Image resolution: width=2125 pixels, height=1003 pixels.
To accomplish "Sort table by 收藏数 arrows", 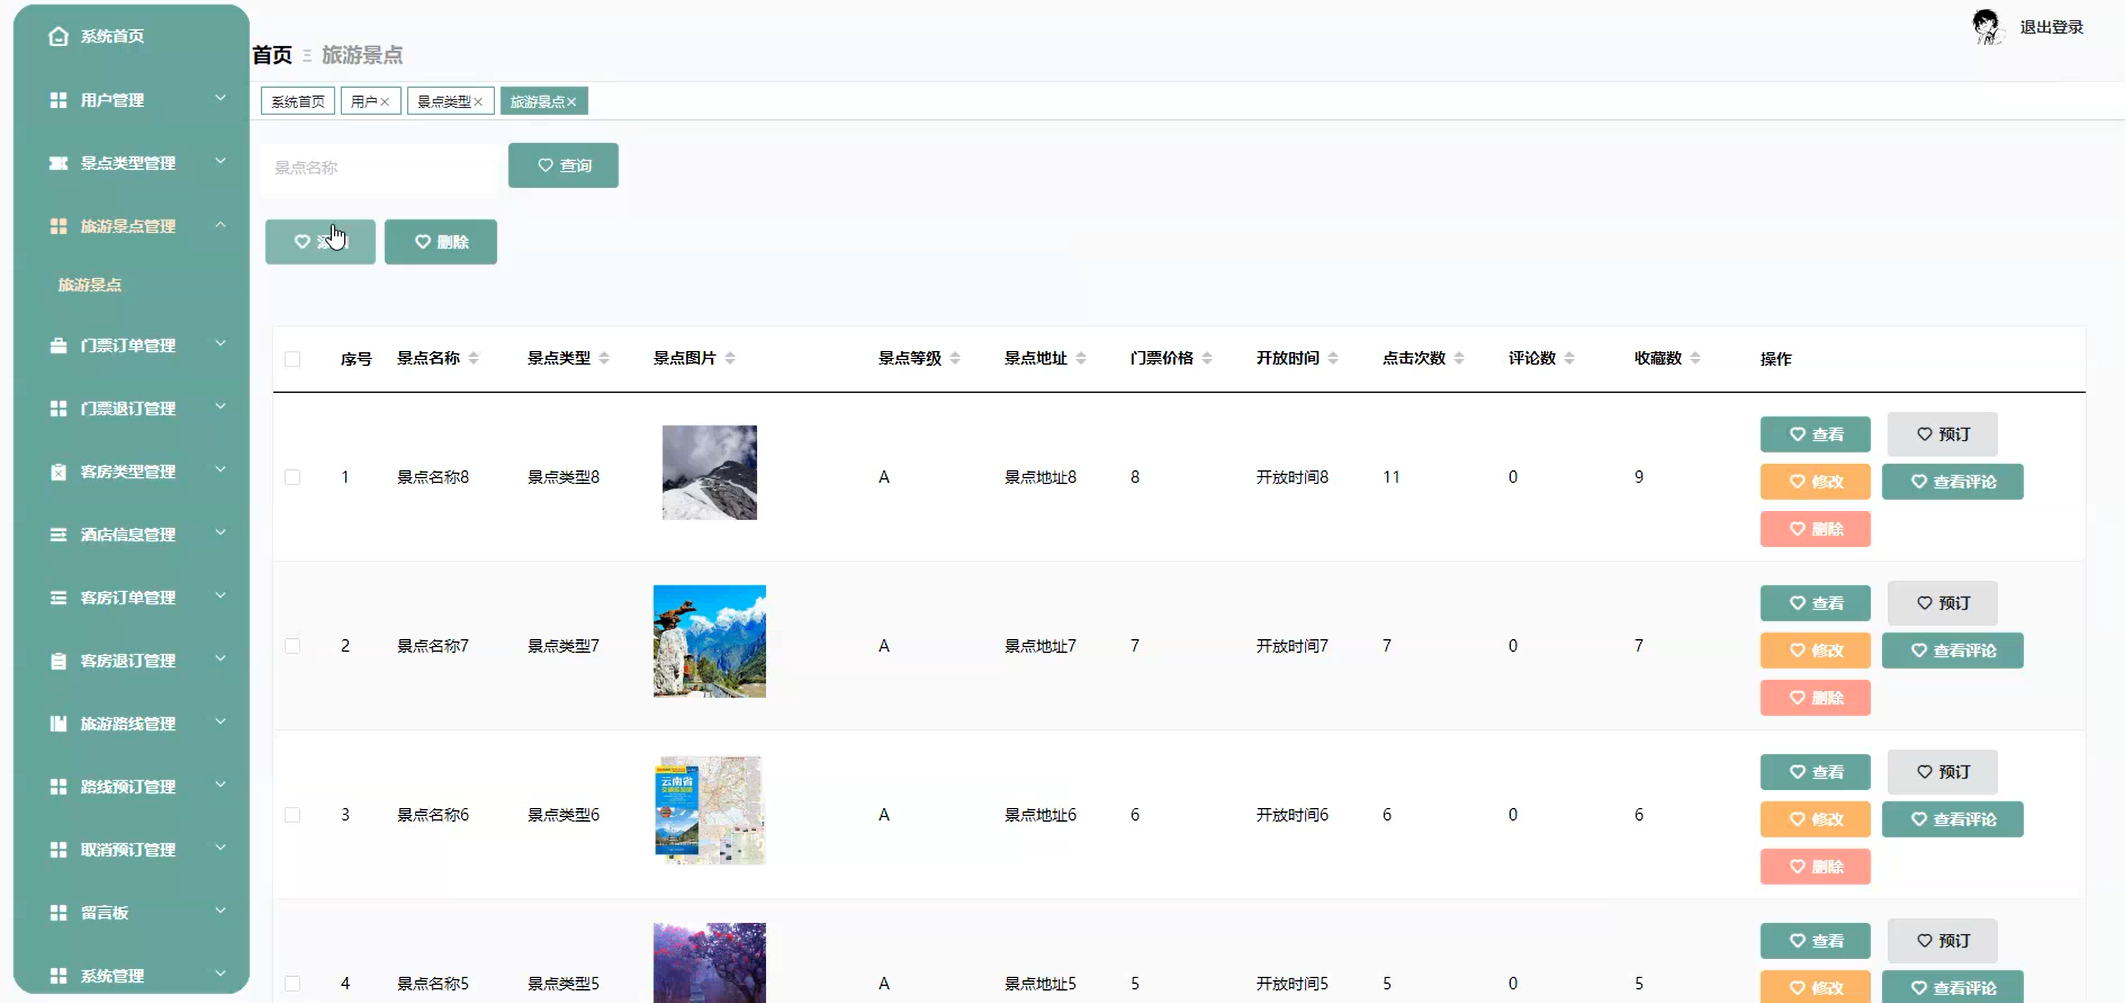I will [x=1695, y=358].
